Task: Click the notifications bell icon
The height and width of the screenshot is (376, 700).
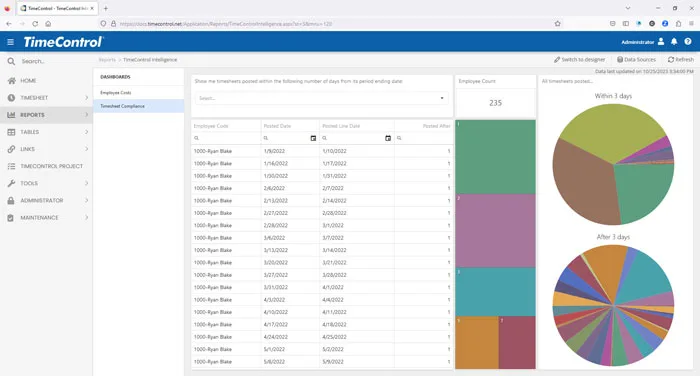Action: 674,42
